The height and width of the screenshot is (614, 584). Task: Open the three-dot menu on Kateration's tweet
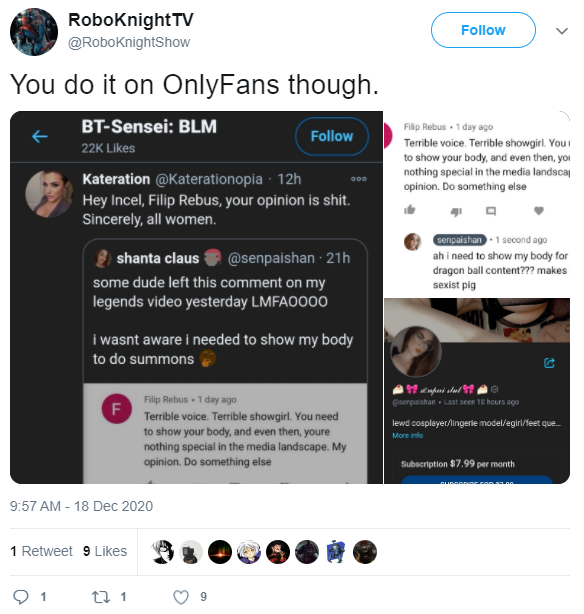358,179
